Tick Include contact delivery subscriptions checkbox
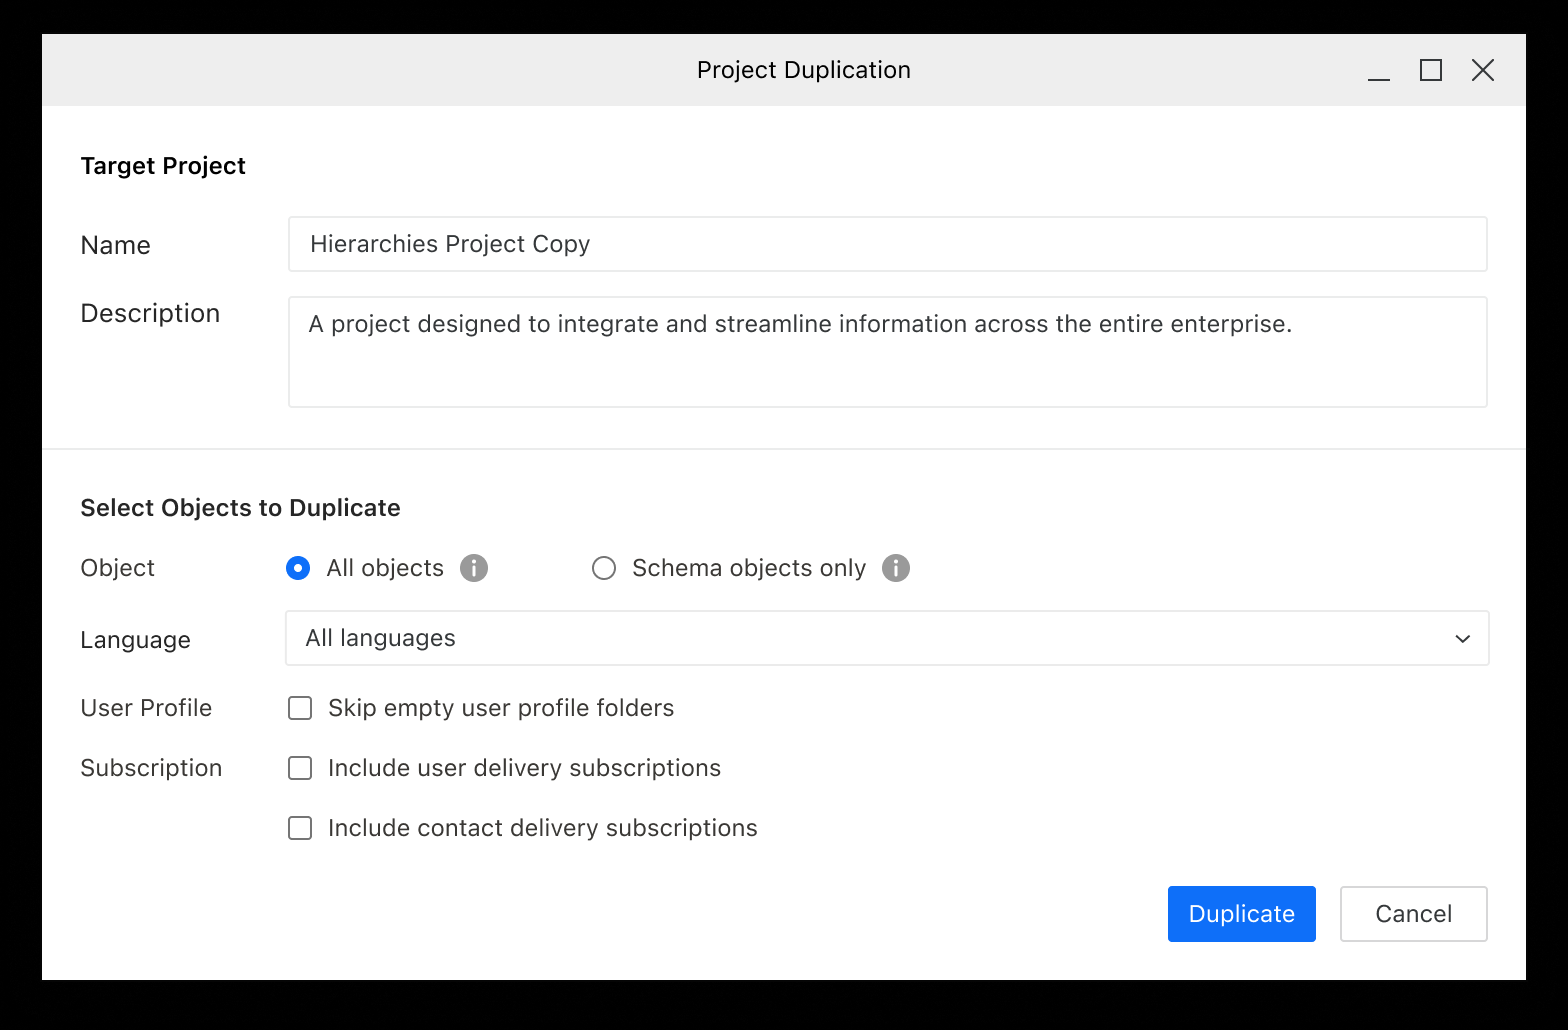This screenshot has height=1030, width=1568. tap(300, 828)
